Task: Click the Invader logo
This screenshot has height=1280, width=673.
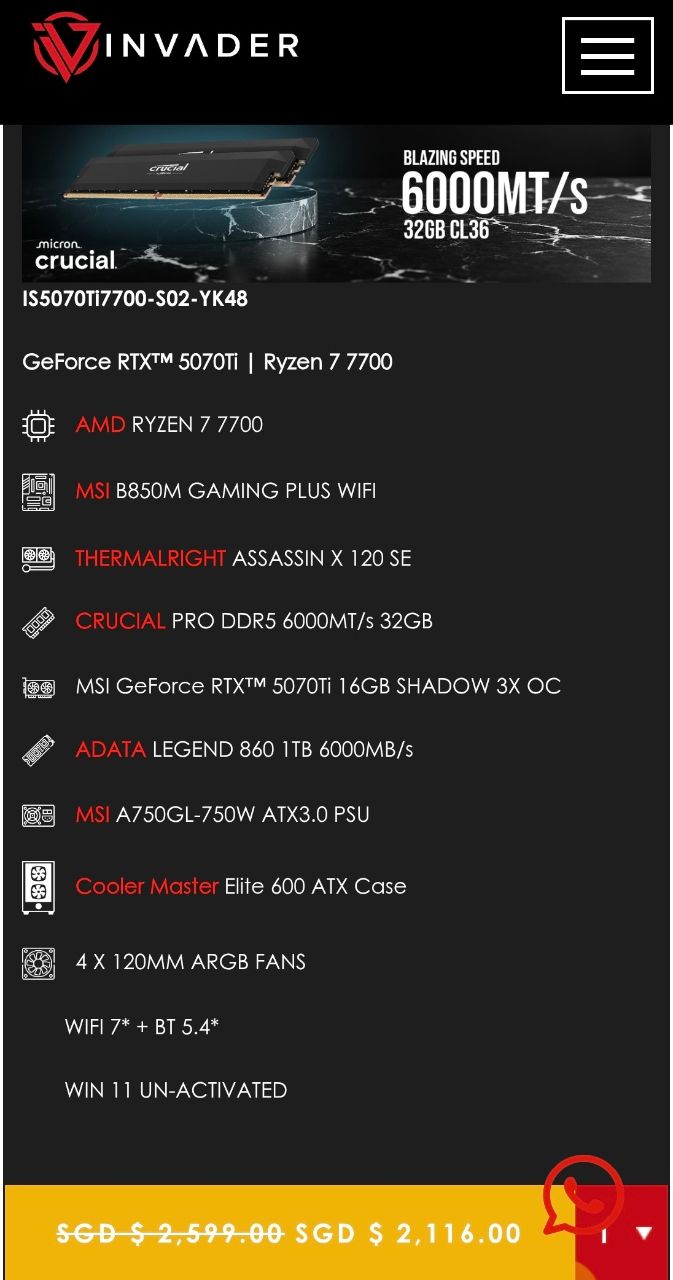Action: click(x=165, y=46)
